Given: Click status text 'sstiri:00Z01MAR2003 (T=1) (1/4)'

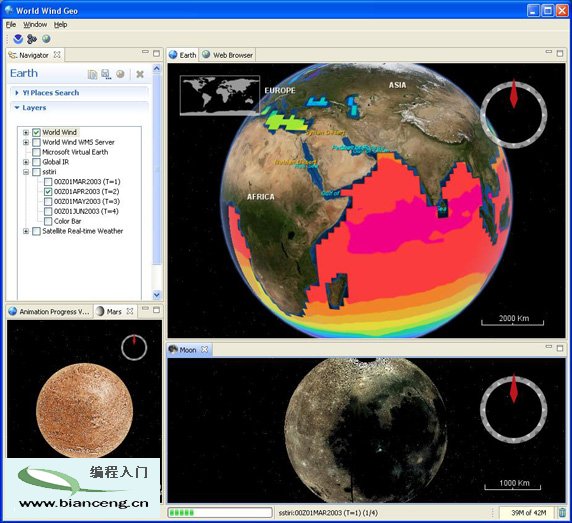Looking at the screenshot, I should (328, 513).
